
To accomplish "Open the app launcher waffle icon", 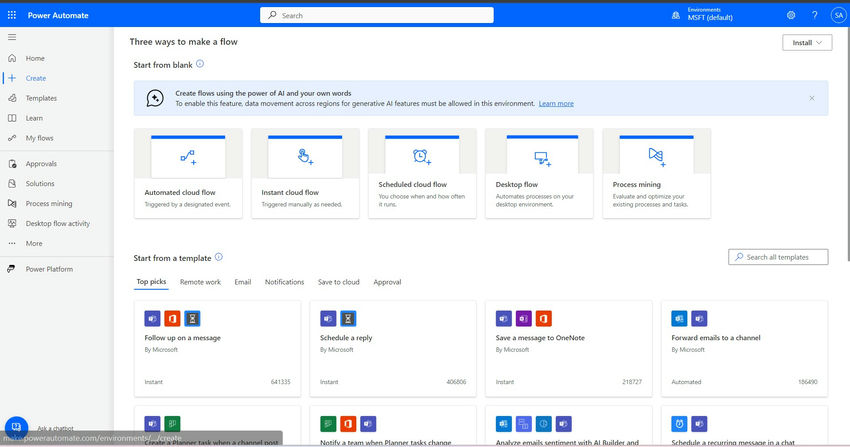I will (11, 15).
